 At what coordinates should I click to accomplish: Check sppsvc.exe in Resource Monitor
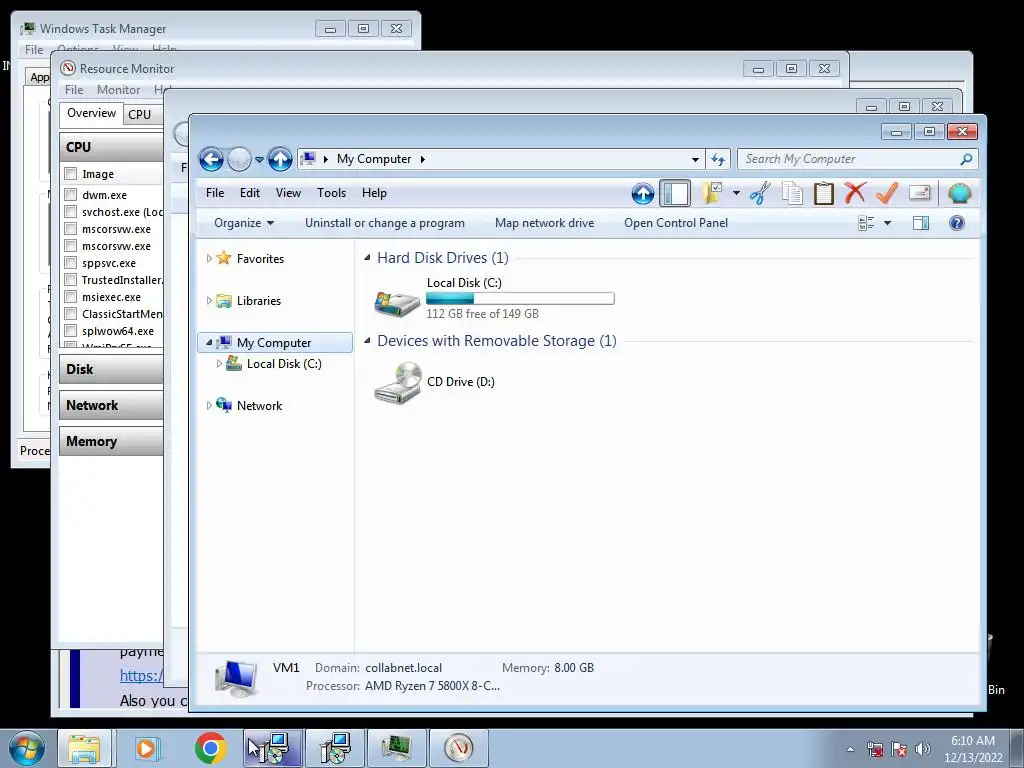tap(71, 263)
